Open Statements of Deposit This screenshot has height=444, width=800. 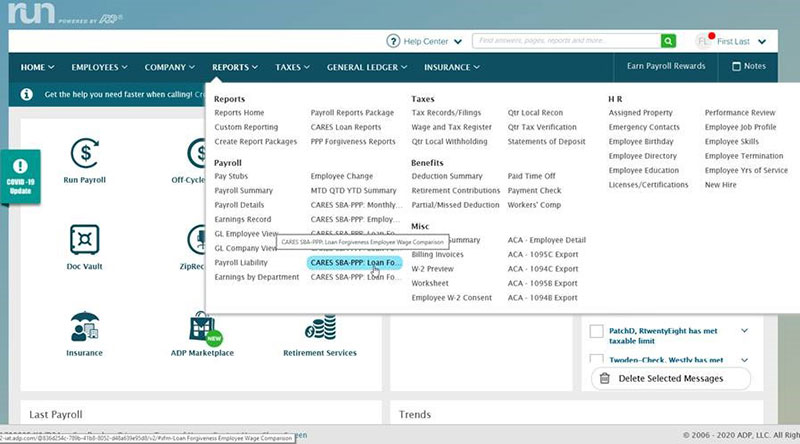tap(546, 141)
